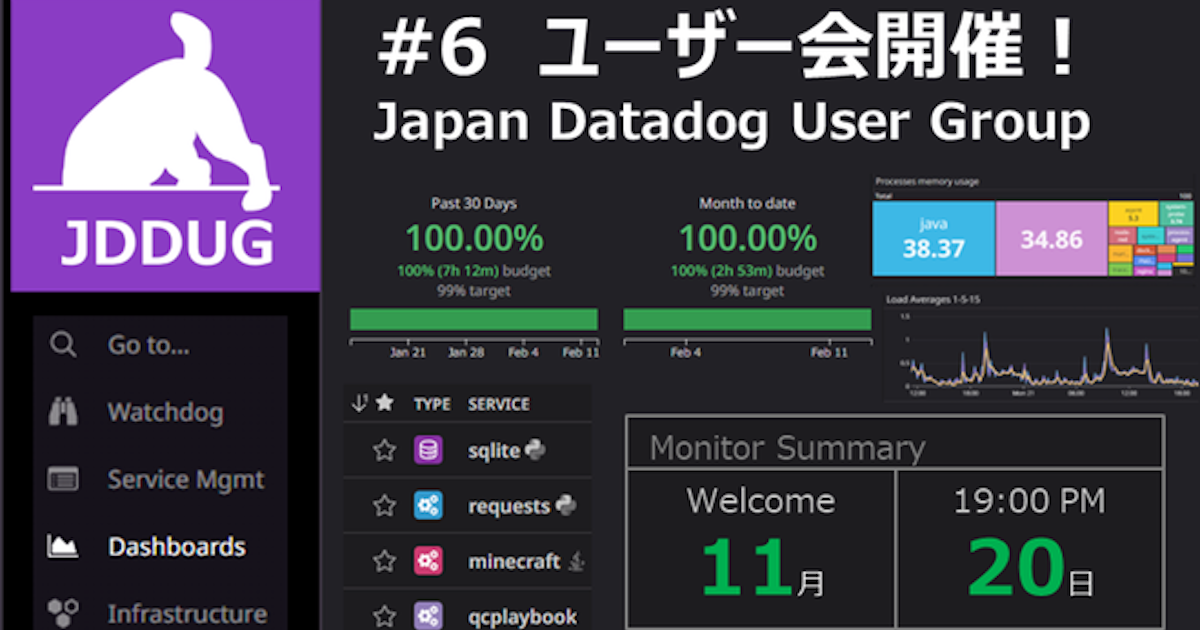Click the pink type icon for minecraft

point(428,560)
